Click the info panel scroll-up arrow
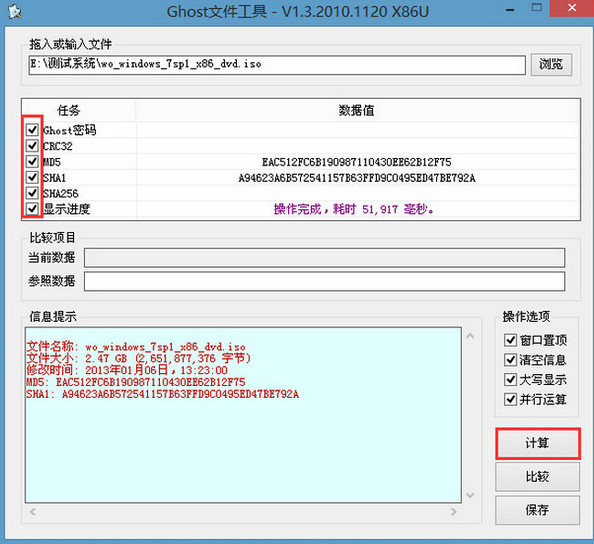 (x=470, y=336)
